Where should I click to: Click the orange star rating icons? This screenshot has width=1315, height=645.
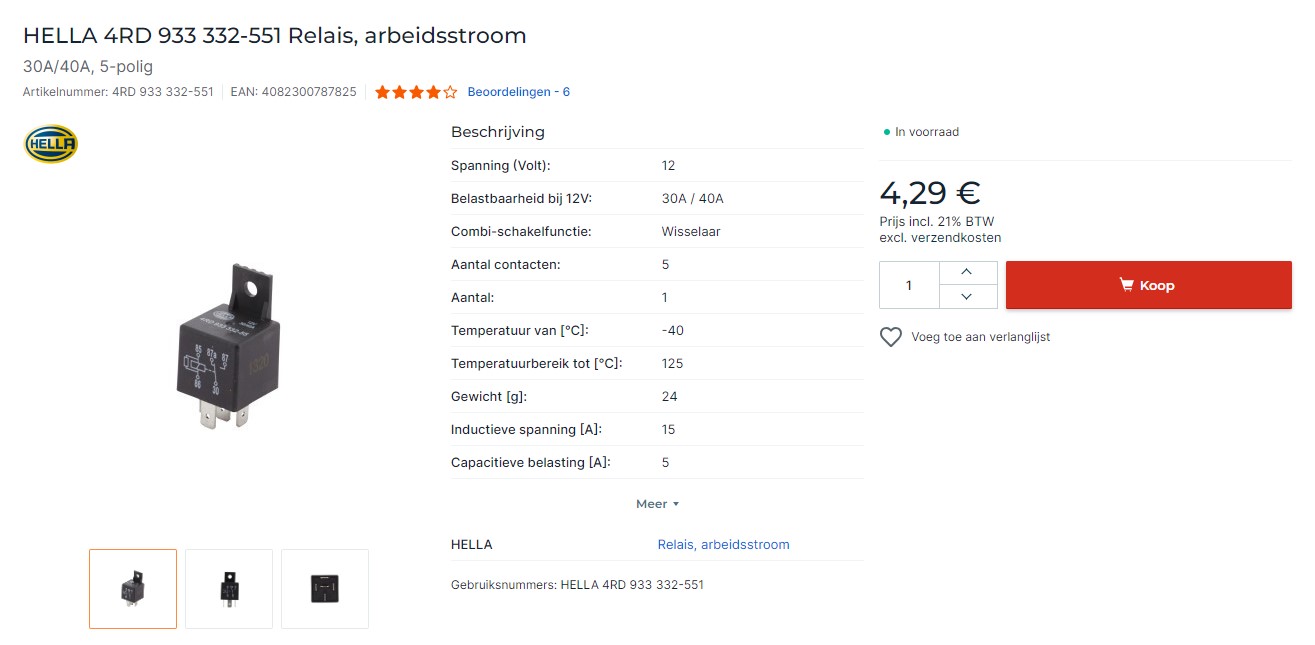(x=416, y=92)
